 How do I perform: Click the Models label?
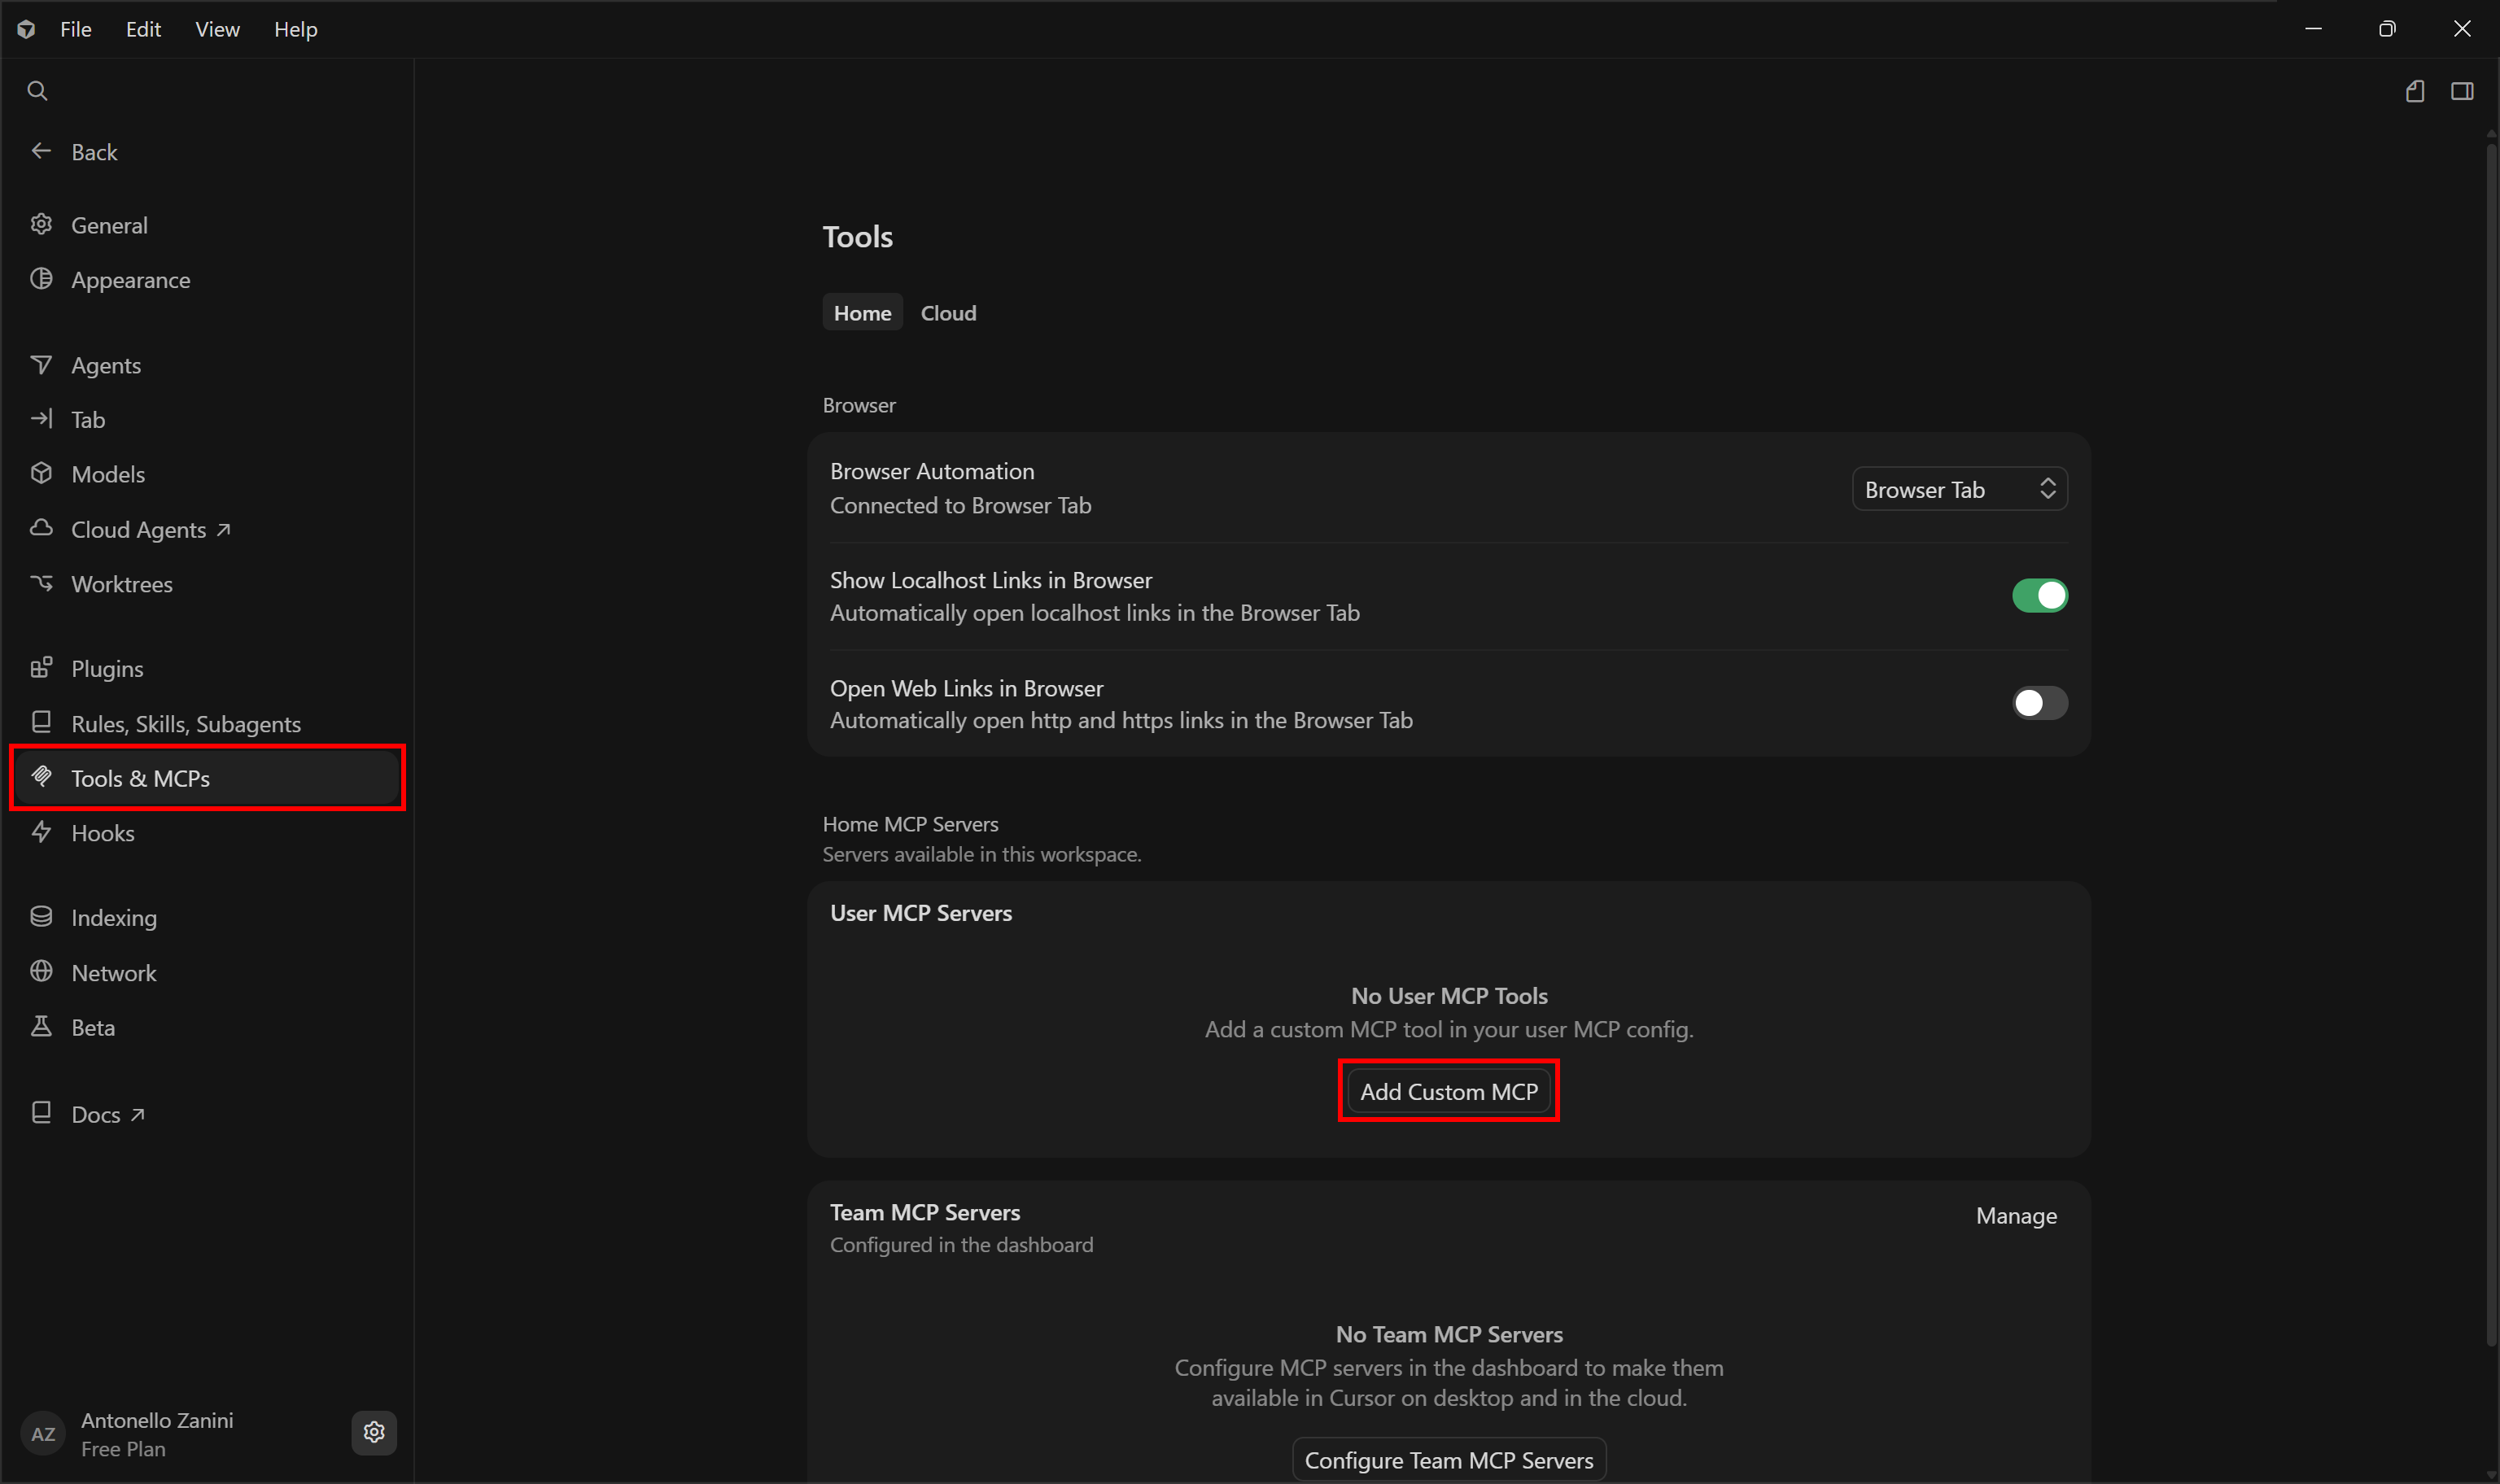[x=108, y=474]
